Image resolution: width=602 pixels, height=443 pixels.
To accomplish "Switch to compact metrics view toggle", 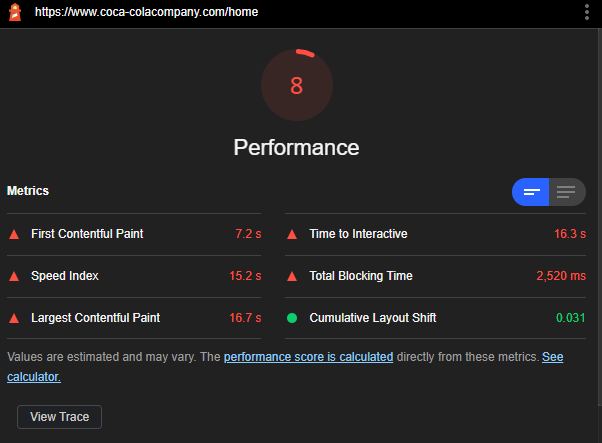I will [x=531, y=192].
